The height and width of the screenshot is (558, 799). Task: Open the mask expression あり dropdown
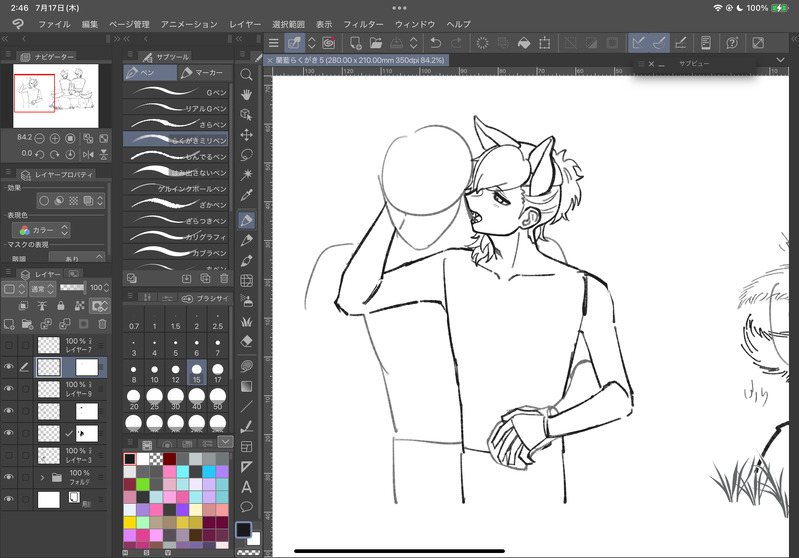[x=77, y=257]
